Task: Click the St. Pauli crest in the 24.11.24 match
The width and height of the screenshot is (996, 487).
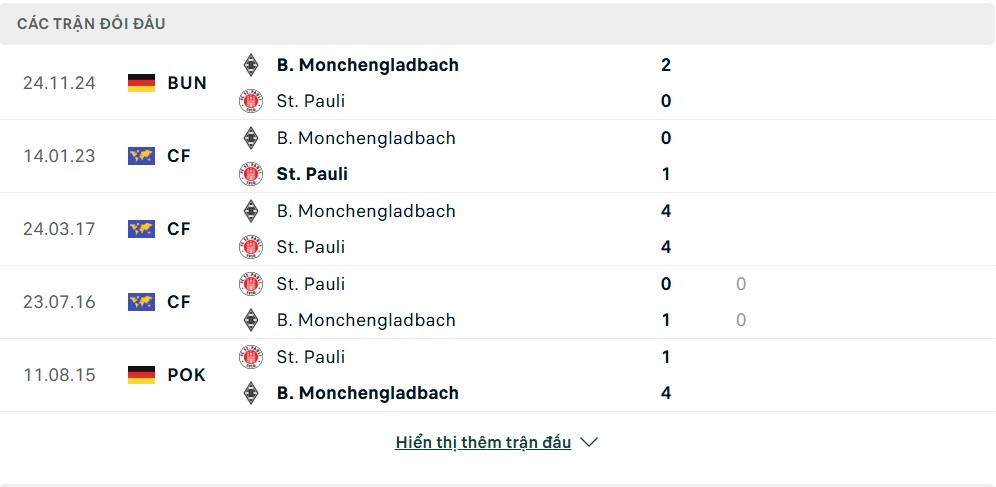Action: coord(251,102)
